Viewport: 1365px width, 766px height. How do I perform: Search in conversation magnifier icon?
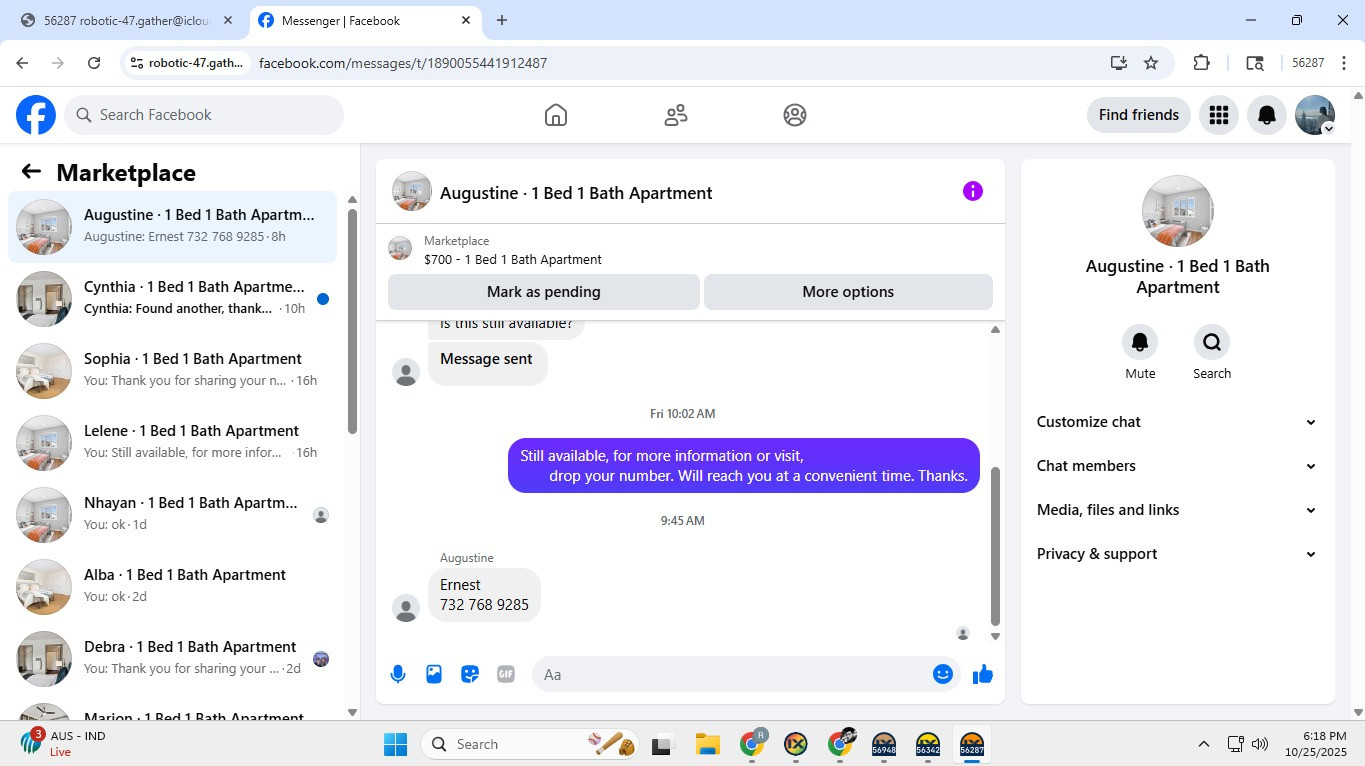point(1212,343)
